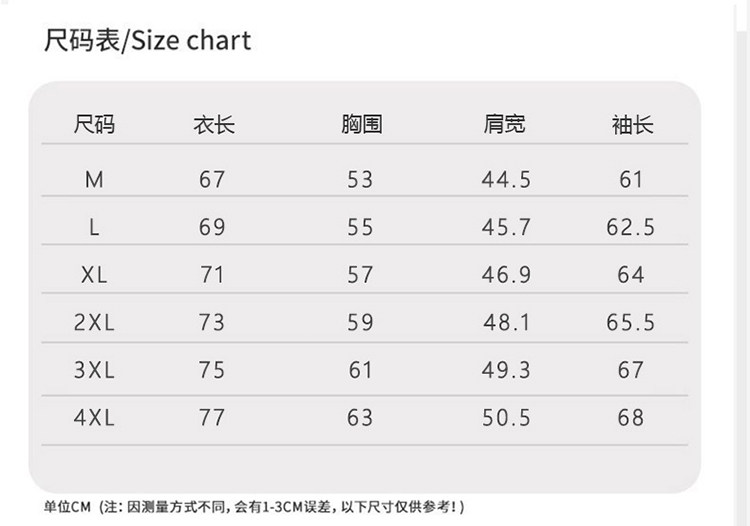Click the 衣长 column header
This screenshot has height=526, width=750.
tap(213, 125)
